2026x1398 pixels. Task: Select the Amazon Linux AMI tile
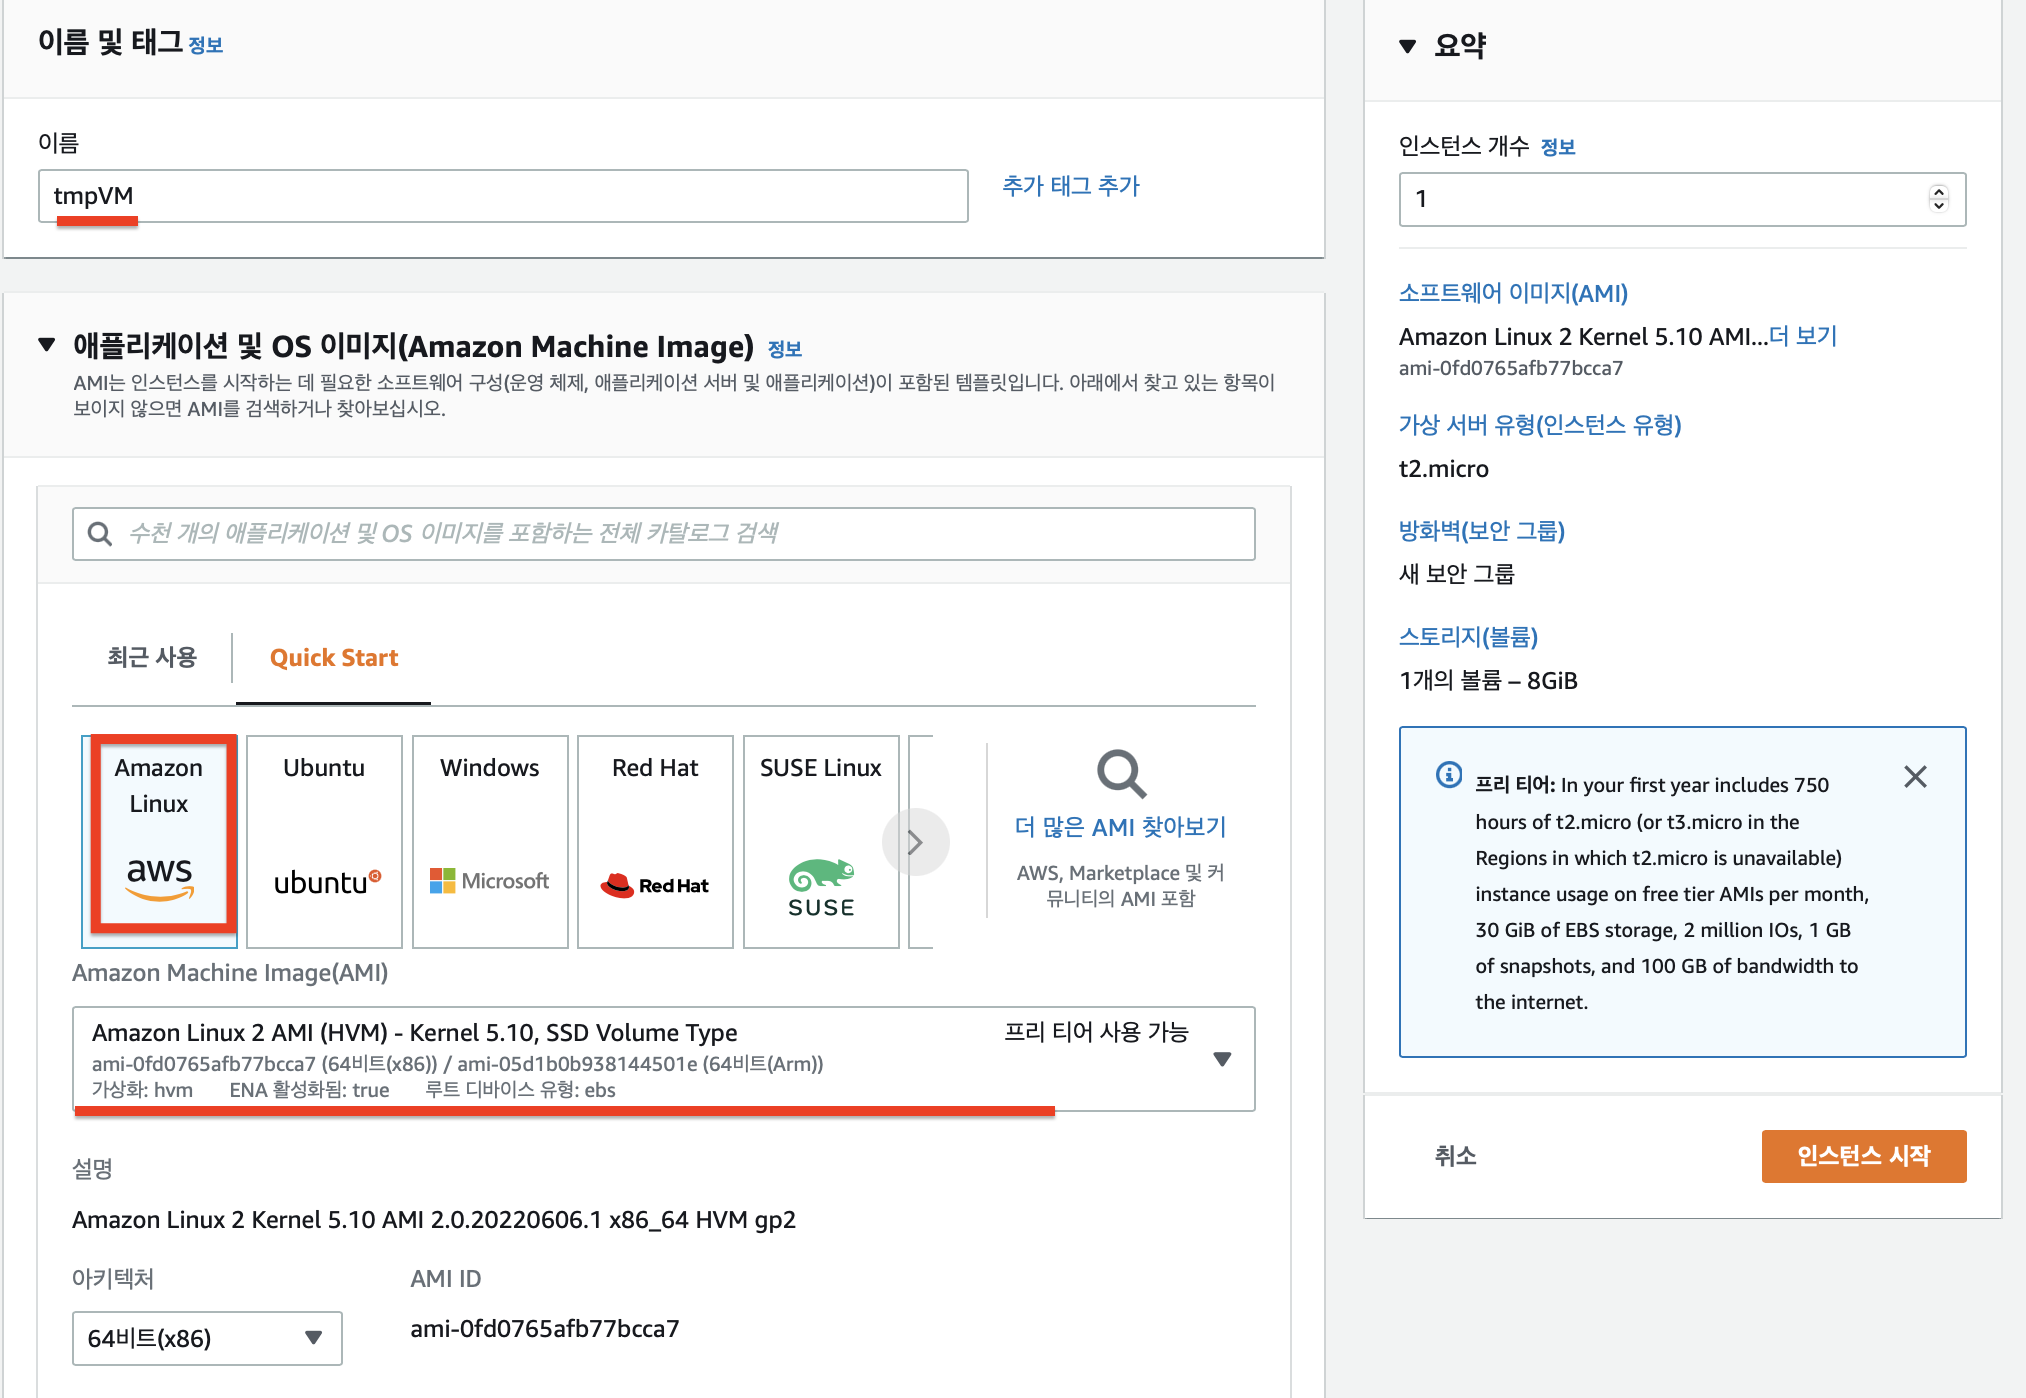pyautogui.click(x=159, y=840)
